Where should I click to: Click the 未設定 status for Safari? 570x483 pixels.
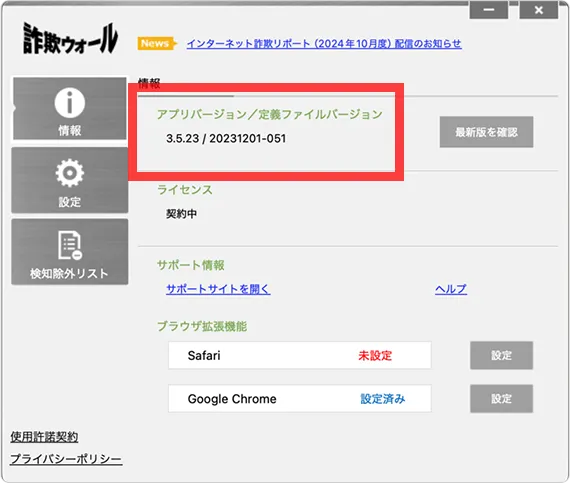(x=375, y=355)
